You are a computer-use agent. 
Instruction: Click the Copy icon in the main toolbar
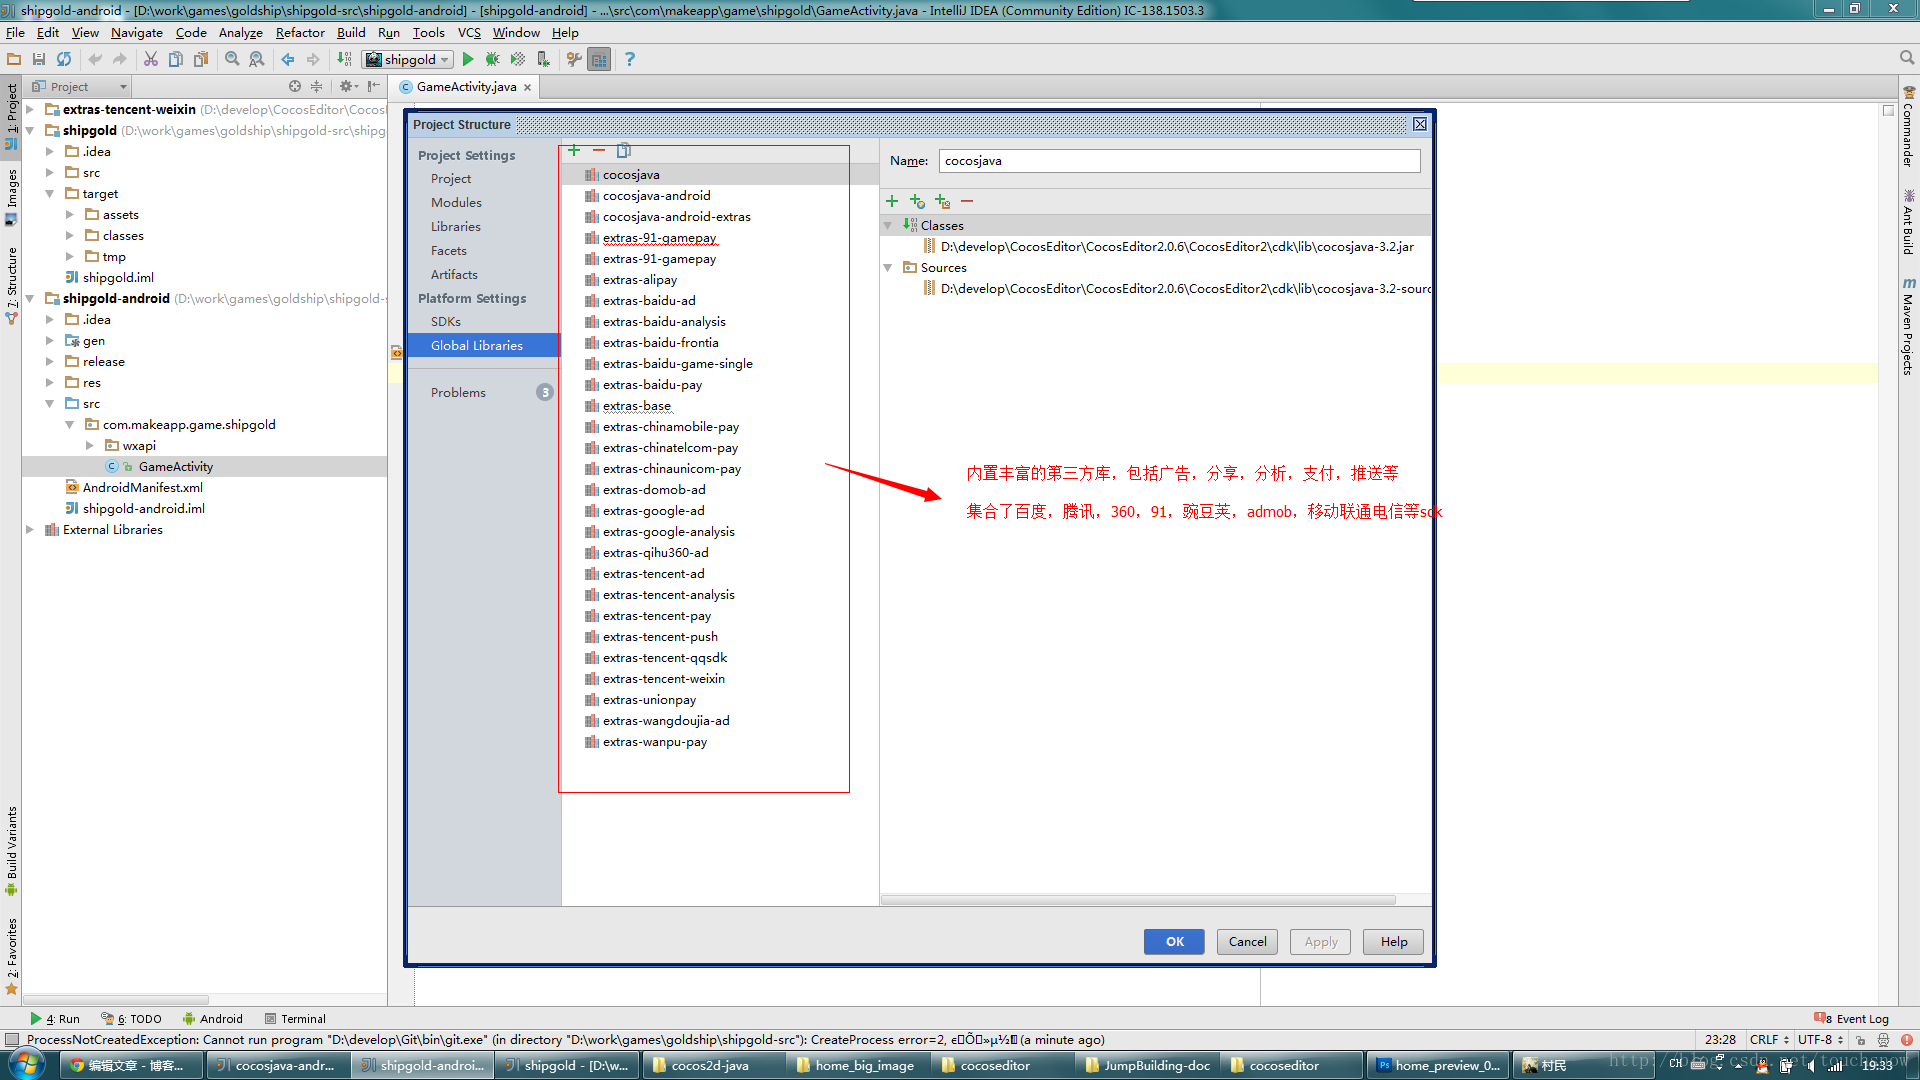(x=176, y=59)
